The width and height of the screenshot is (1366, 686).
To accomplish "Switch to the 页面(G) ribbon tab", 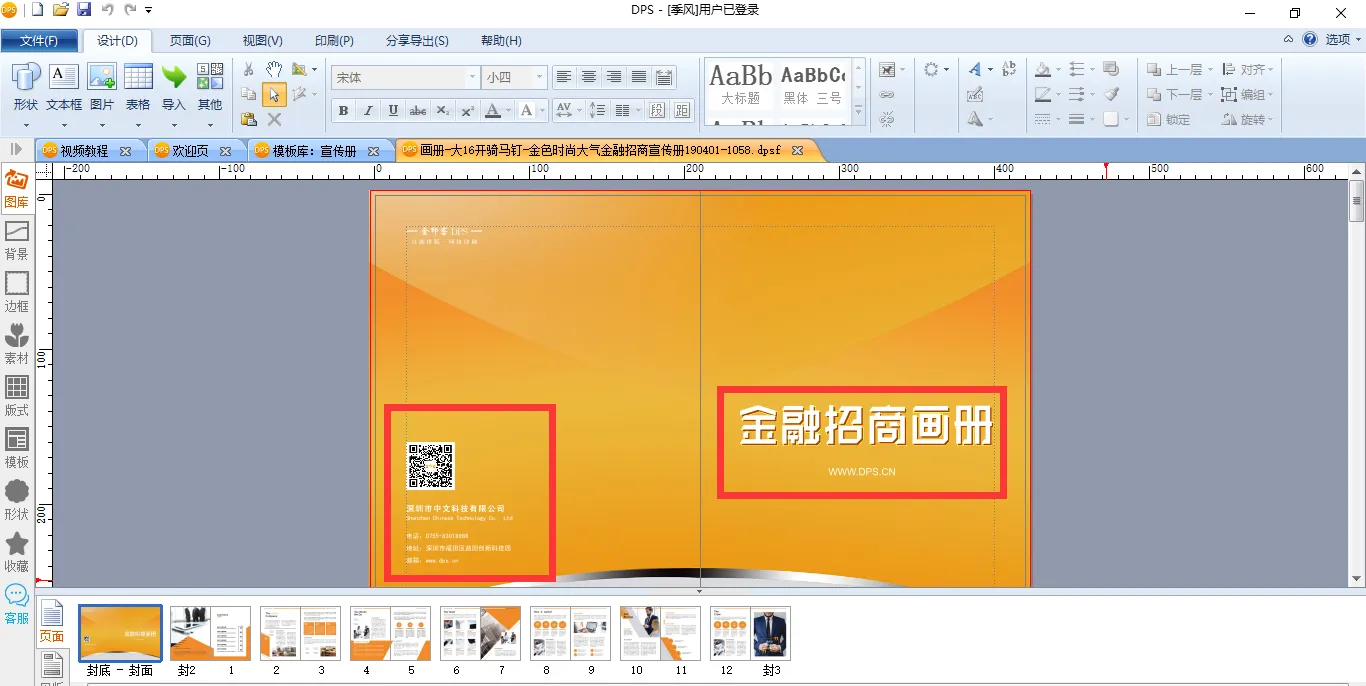I will point(190,41).
